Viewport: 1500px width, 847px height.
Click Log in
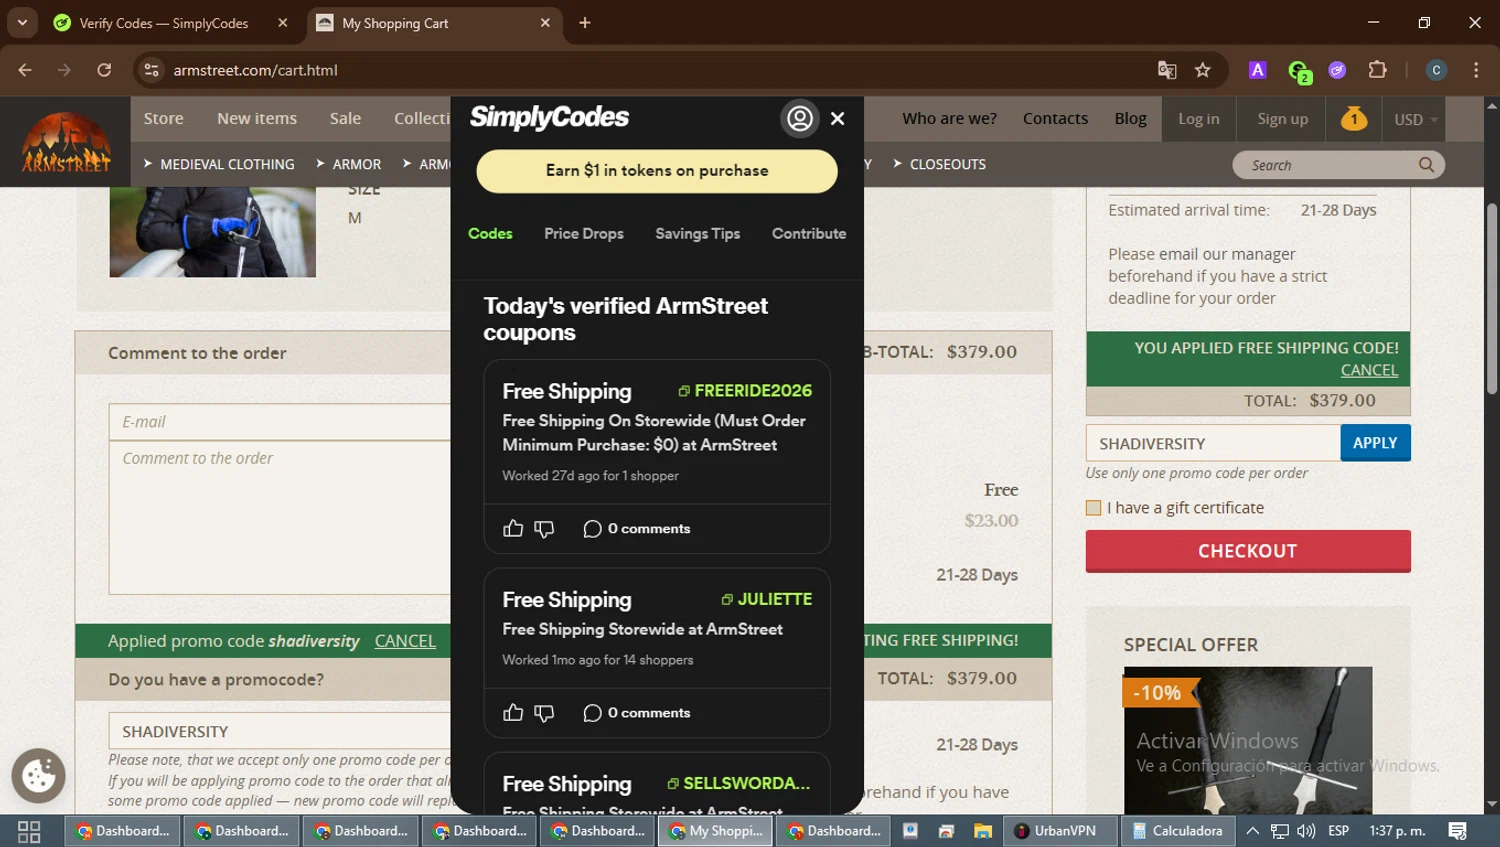[1198, 118]
